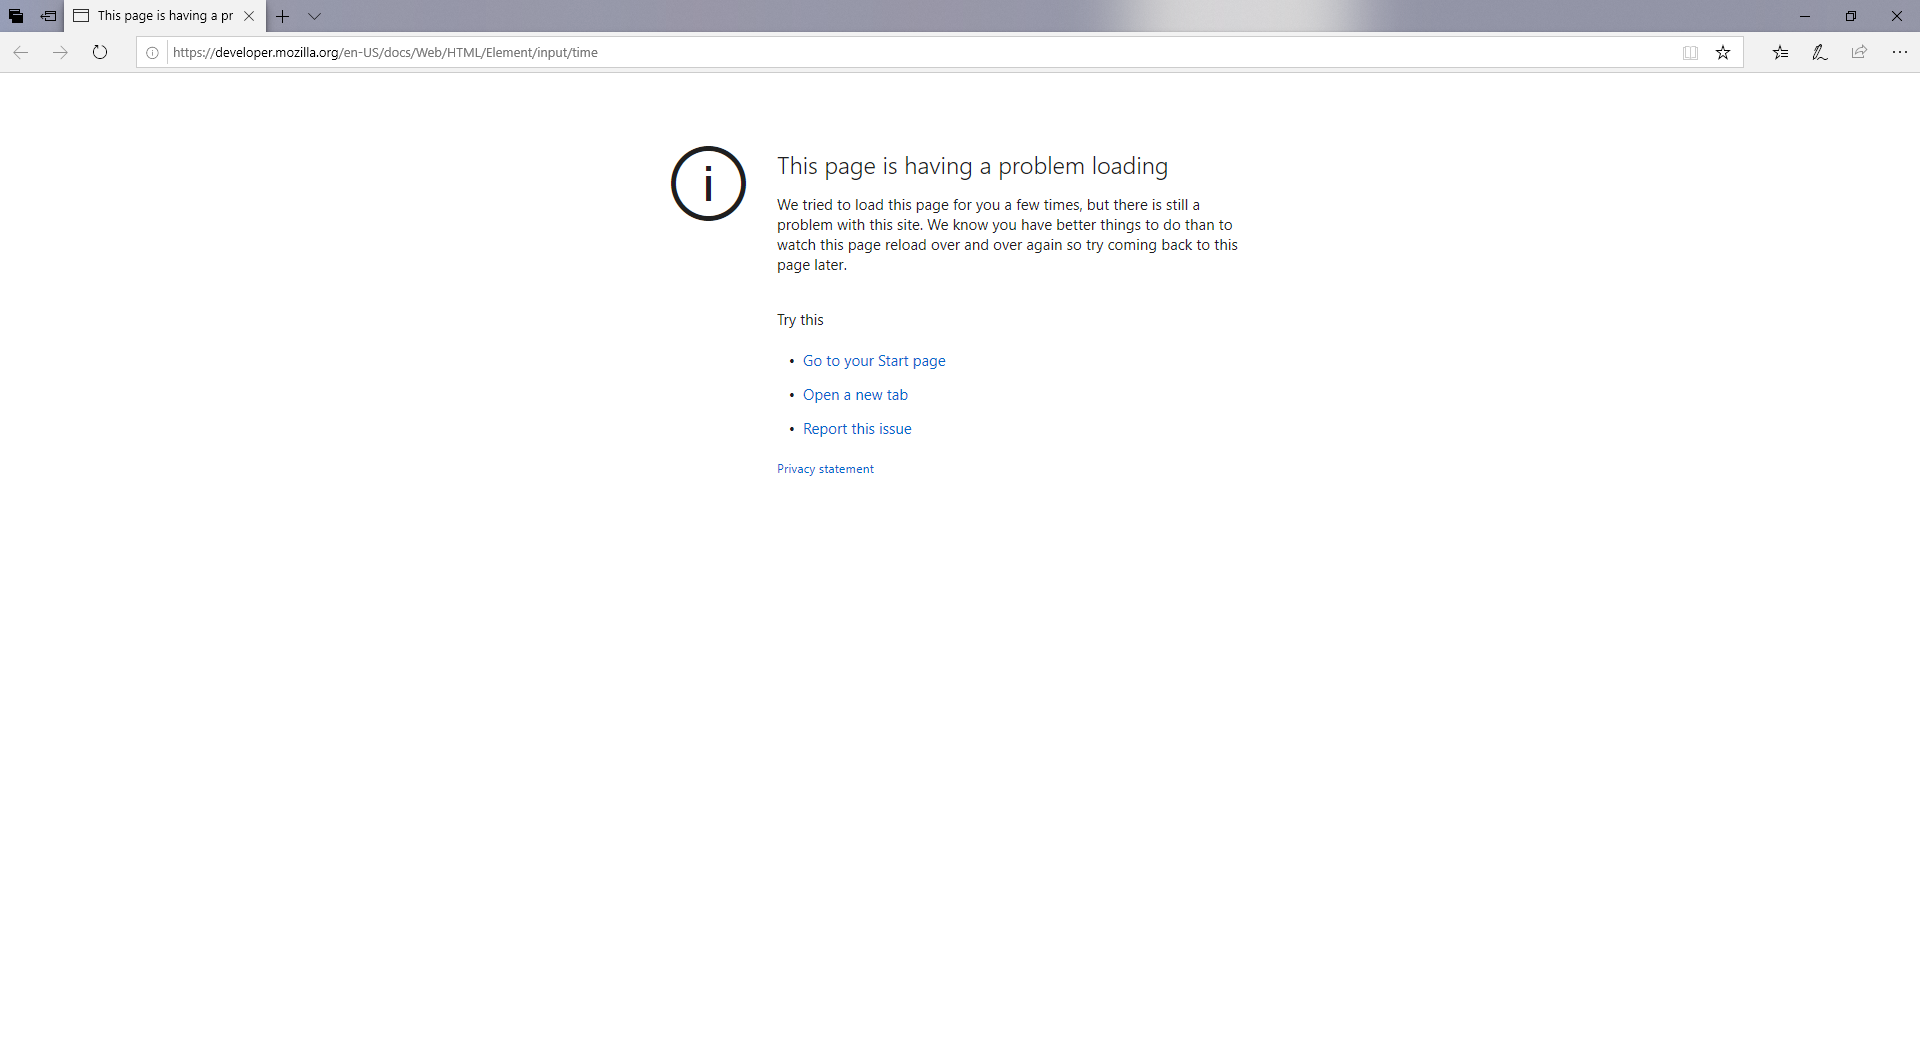This screenshot has width=1920, height=1040.
Task: Toggle the favorites star for this page
Action: [1723, 52]
